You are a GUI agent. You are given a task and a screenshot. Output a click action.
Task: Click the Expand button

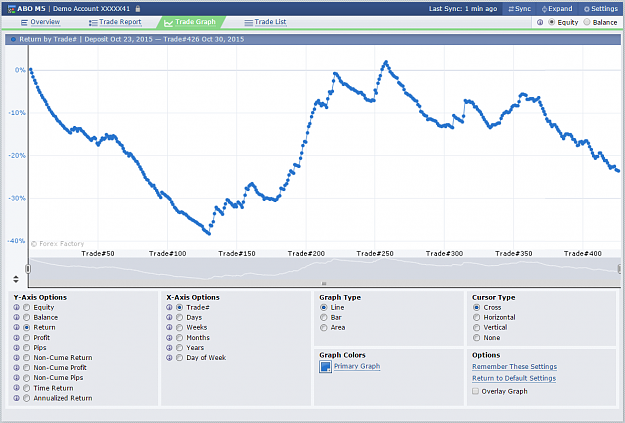[x=557, y=8]
